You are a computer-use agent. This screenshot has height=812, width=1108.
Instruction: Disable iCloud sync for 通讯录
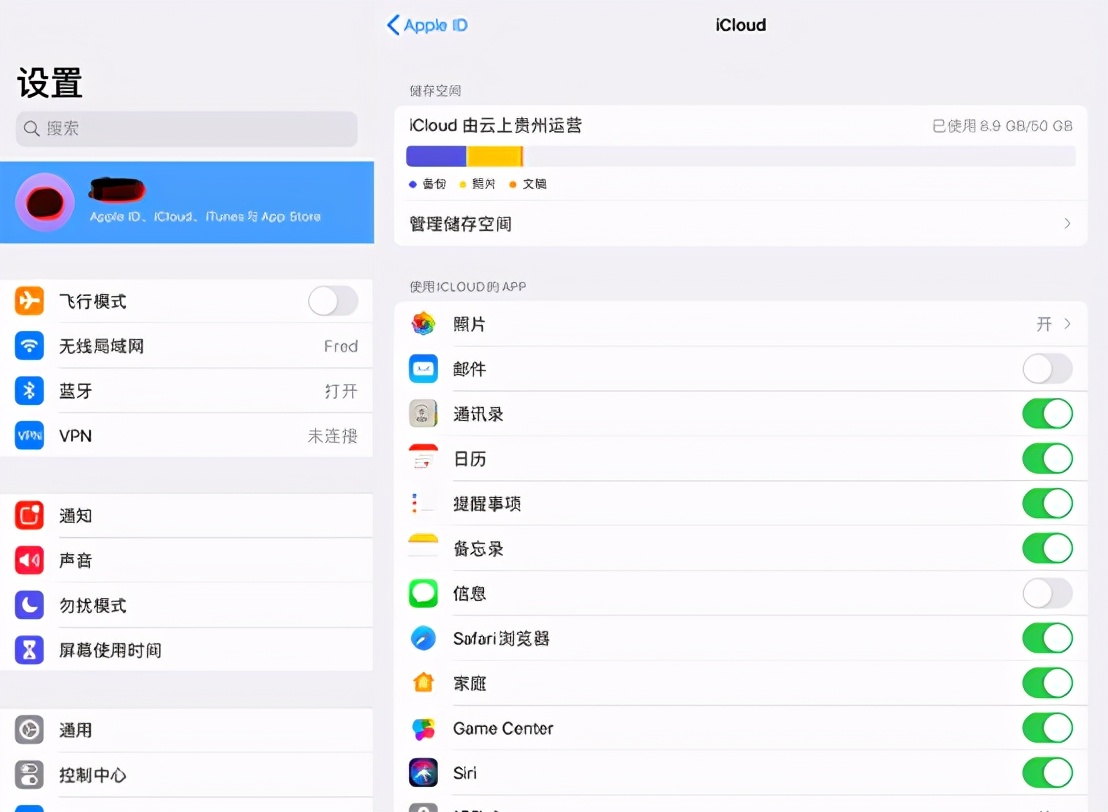pyautogui.click(x=1047, y=413)
